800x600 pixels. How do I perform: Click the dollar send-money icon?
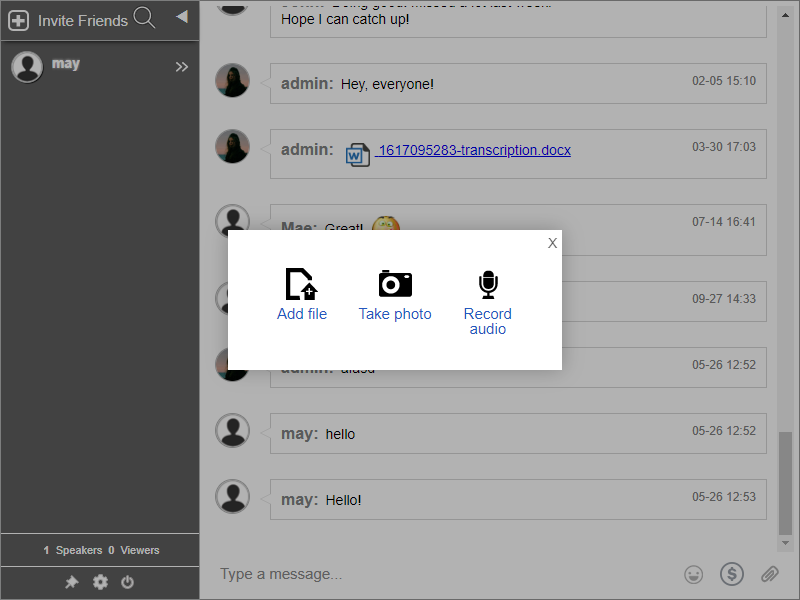[x=732, y=574]
